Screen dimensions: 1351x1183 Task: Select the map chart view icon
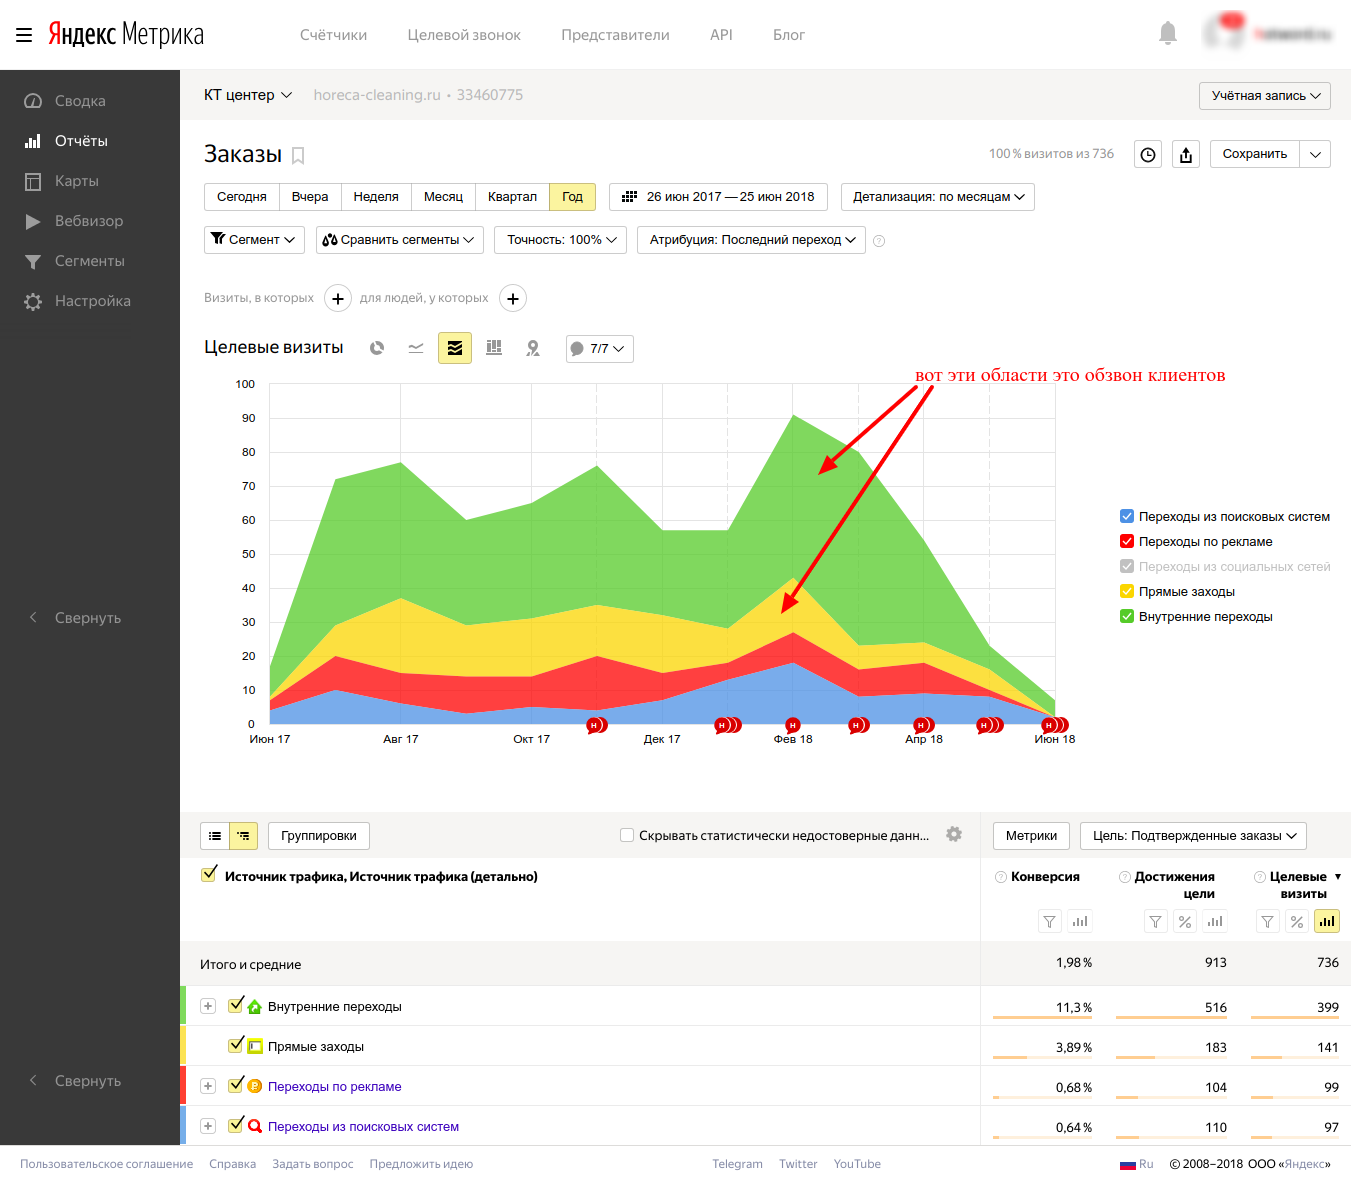pos(533,348)
